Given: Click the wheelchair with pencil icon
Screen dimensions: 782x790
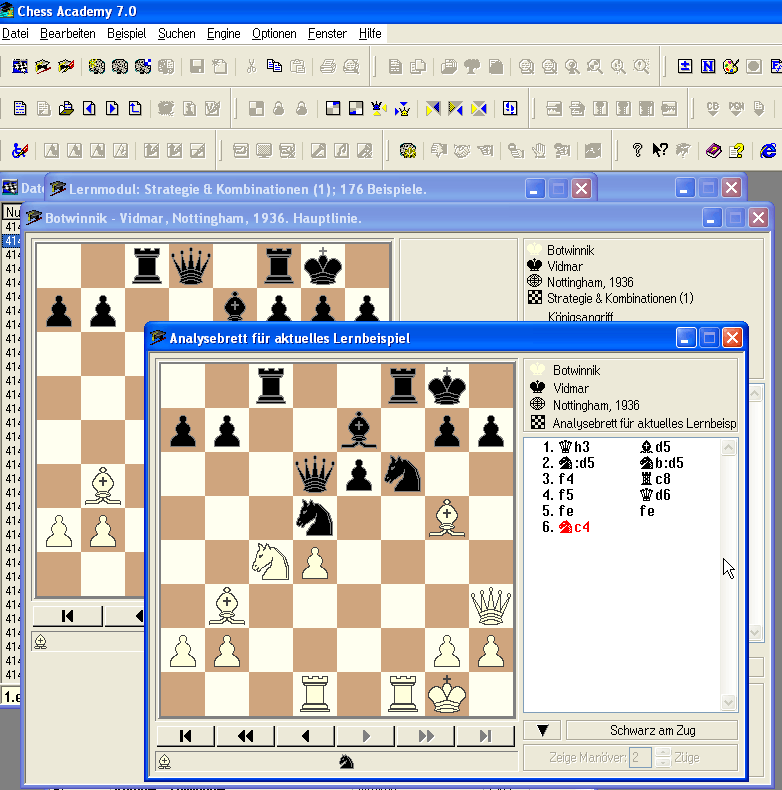Looking at the screenshot, I should coord(20,150).
